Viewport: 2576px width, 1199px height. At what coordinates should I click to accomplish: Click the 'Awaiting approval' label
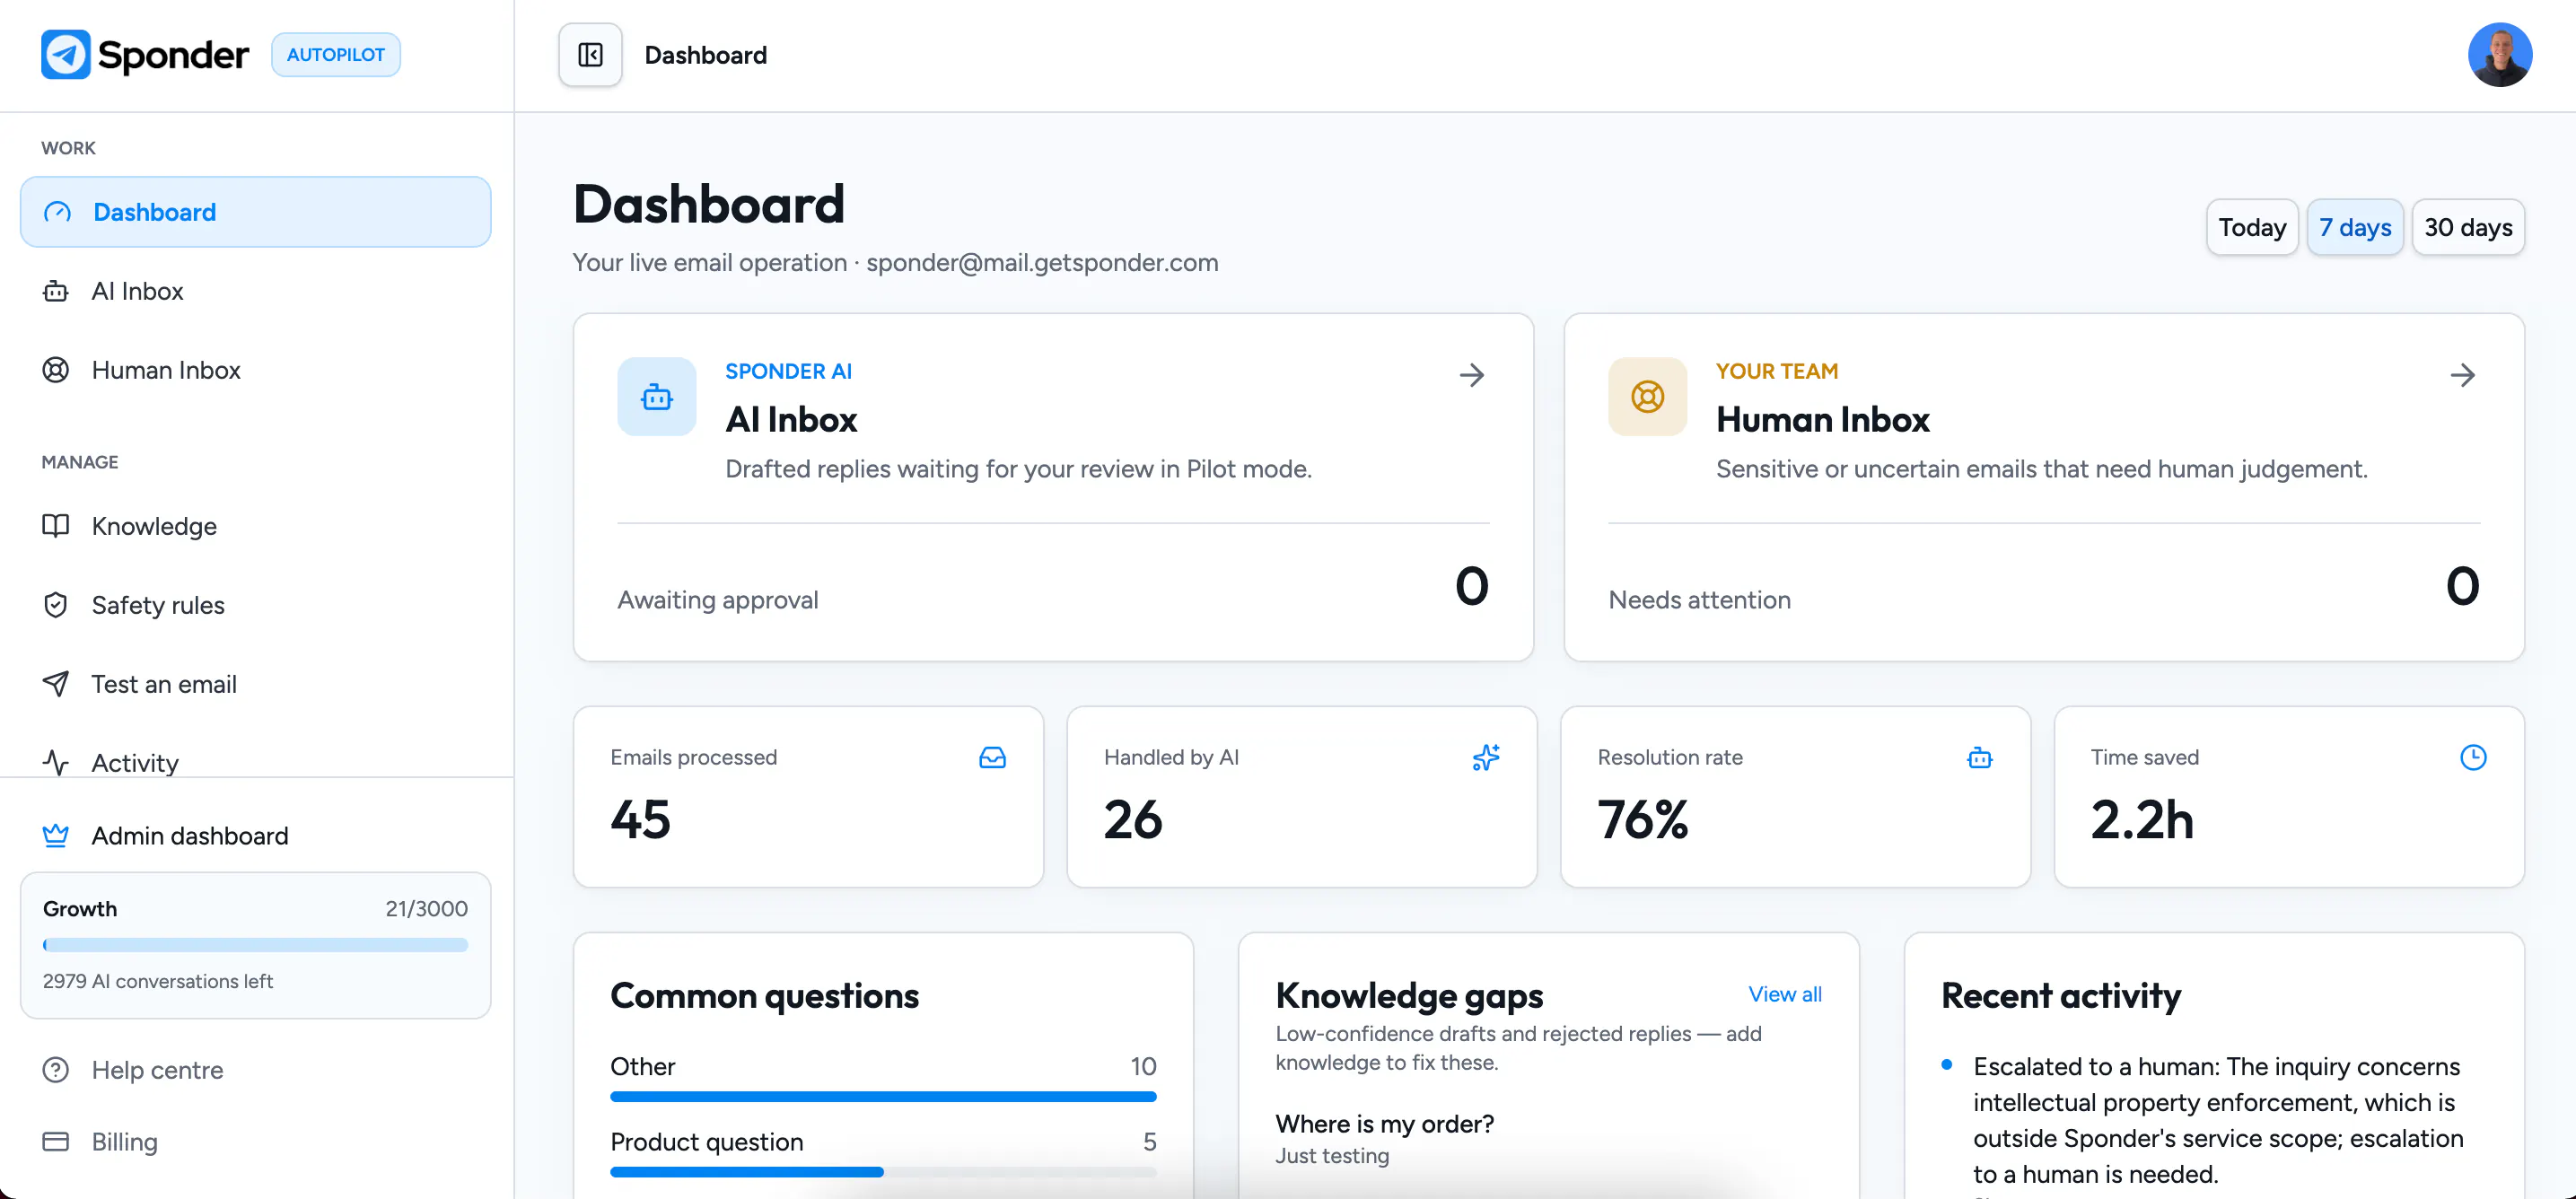tap(718, 600)
